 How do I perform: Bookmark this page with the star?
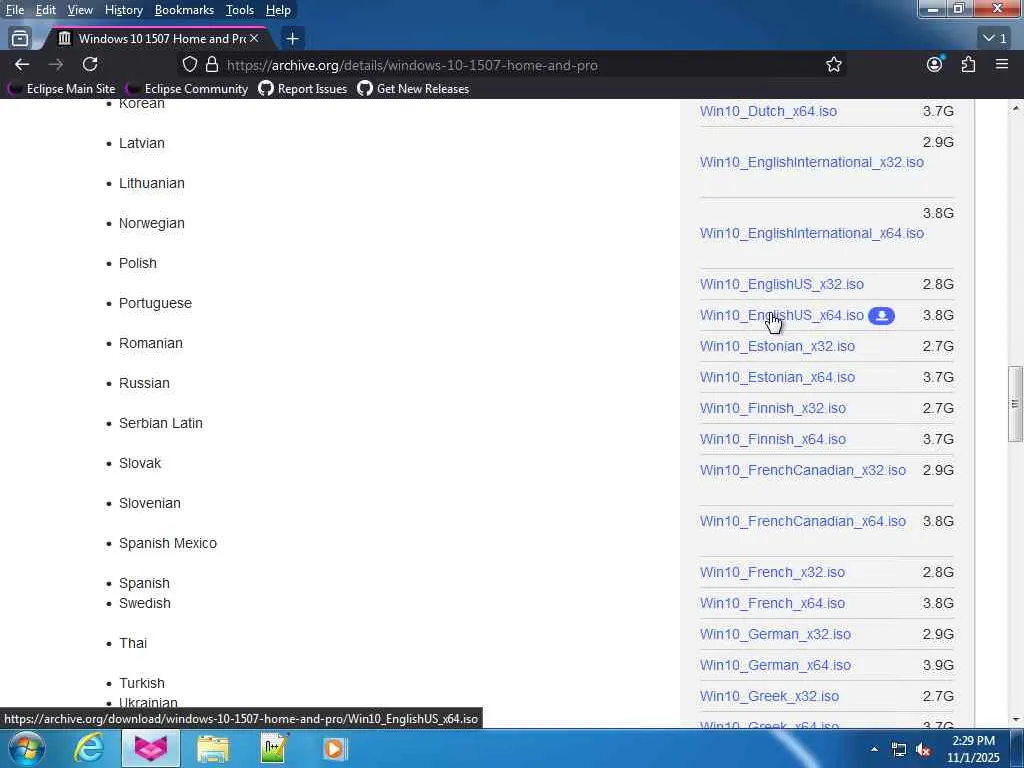[833, 64]
